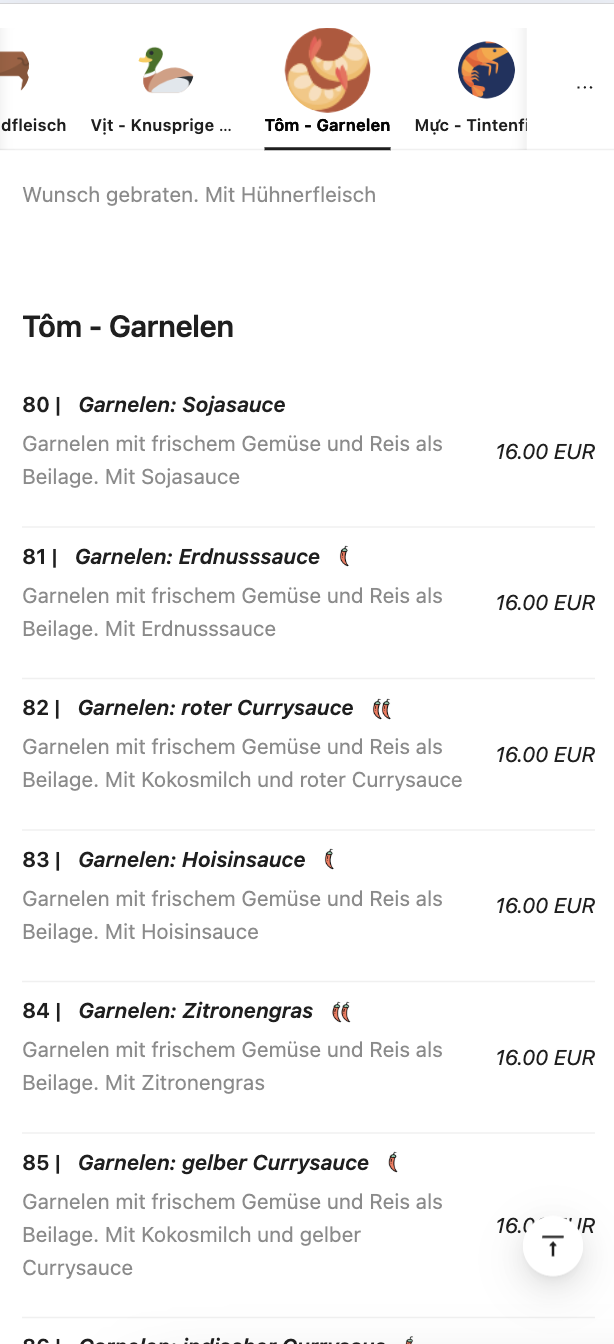Select dish 80 Garnelen: Sojasauce

[182, 405]
